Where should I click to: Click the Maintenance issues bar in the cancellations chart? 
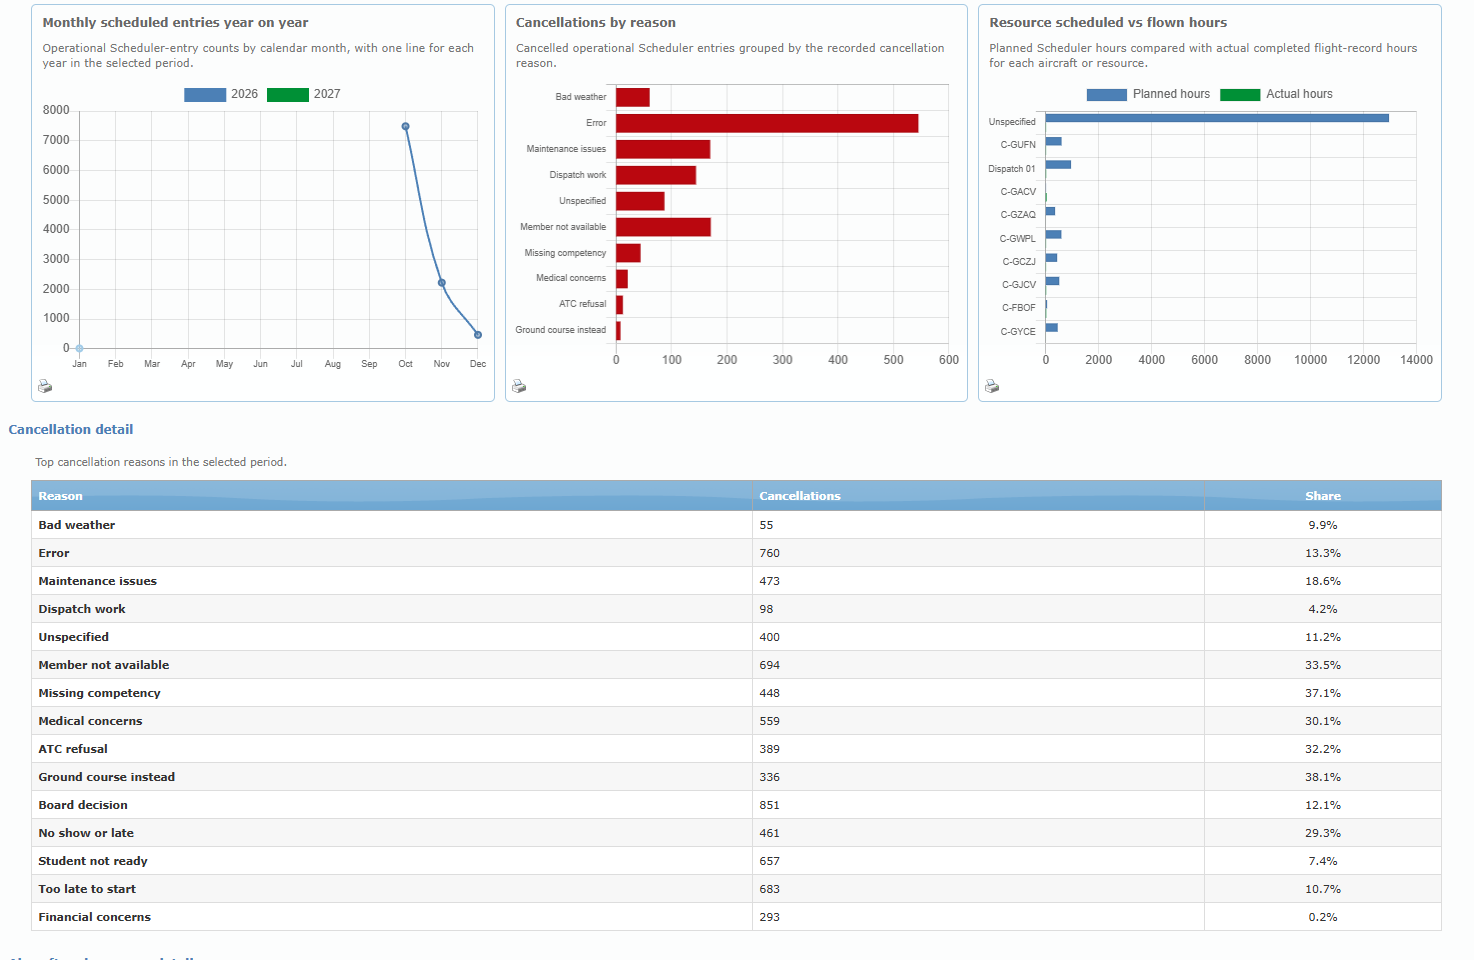[663, 149]
